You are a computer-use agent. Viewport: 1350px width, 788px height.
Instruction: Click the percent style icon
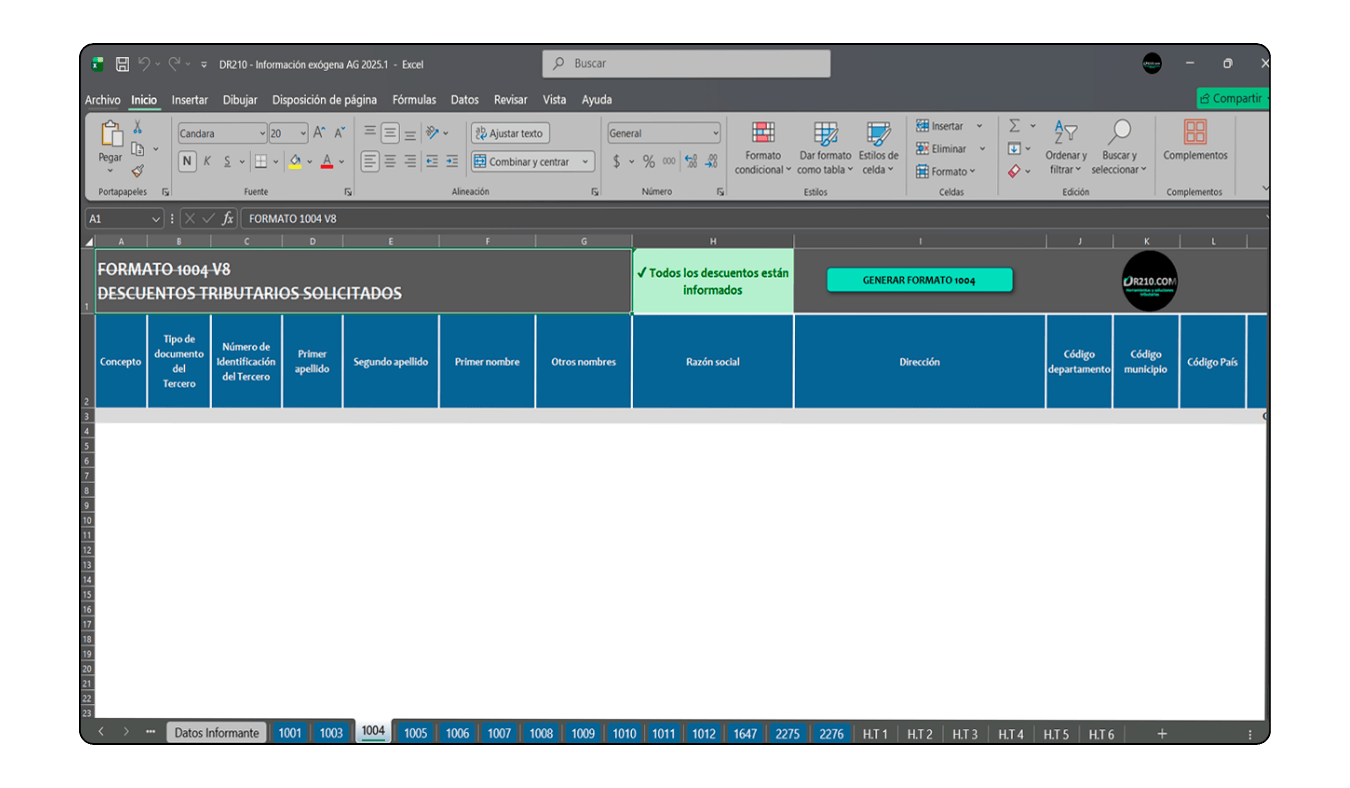(649, 162)
